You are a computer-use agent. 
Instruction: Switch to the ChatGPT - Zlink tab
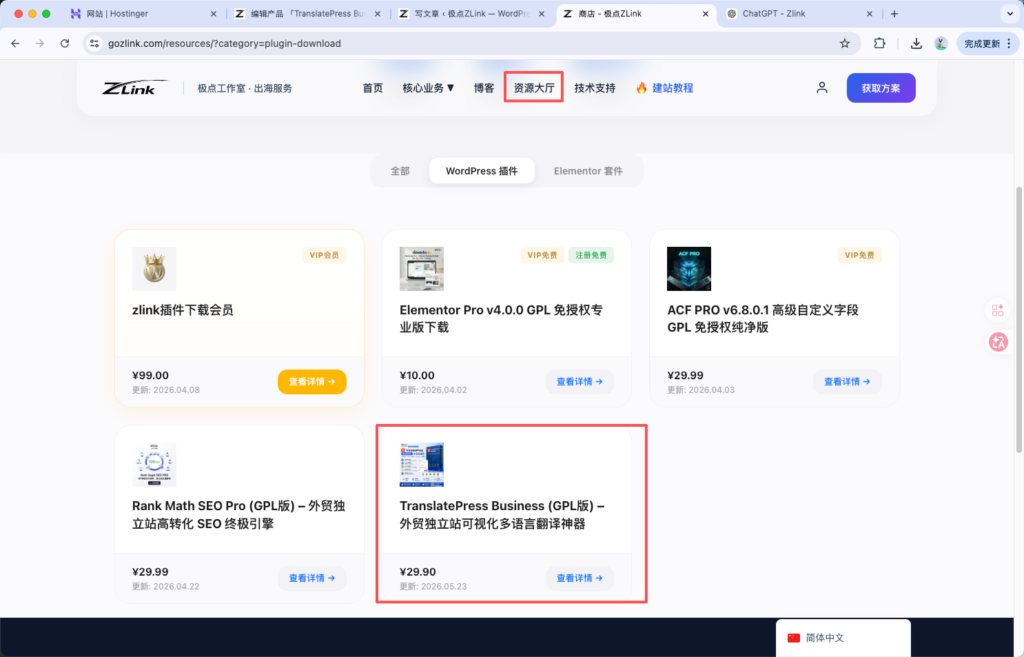point(799,14)
